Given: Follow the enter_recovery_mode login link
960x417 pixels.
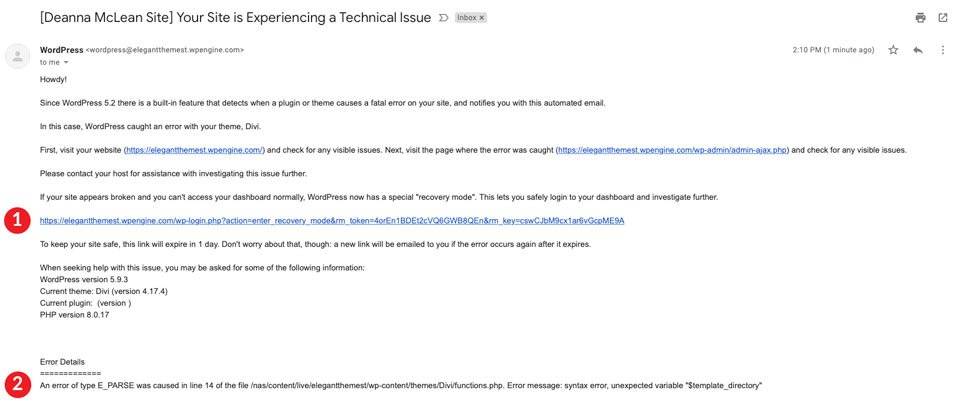Looking at the screenshot, I should tap(332, 220).
